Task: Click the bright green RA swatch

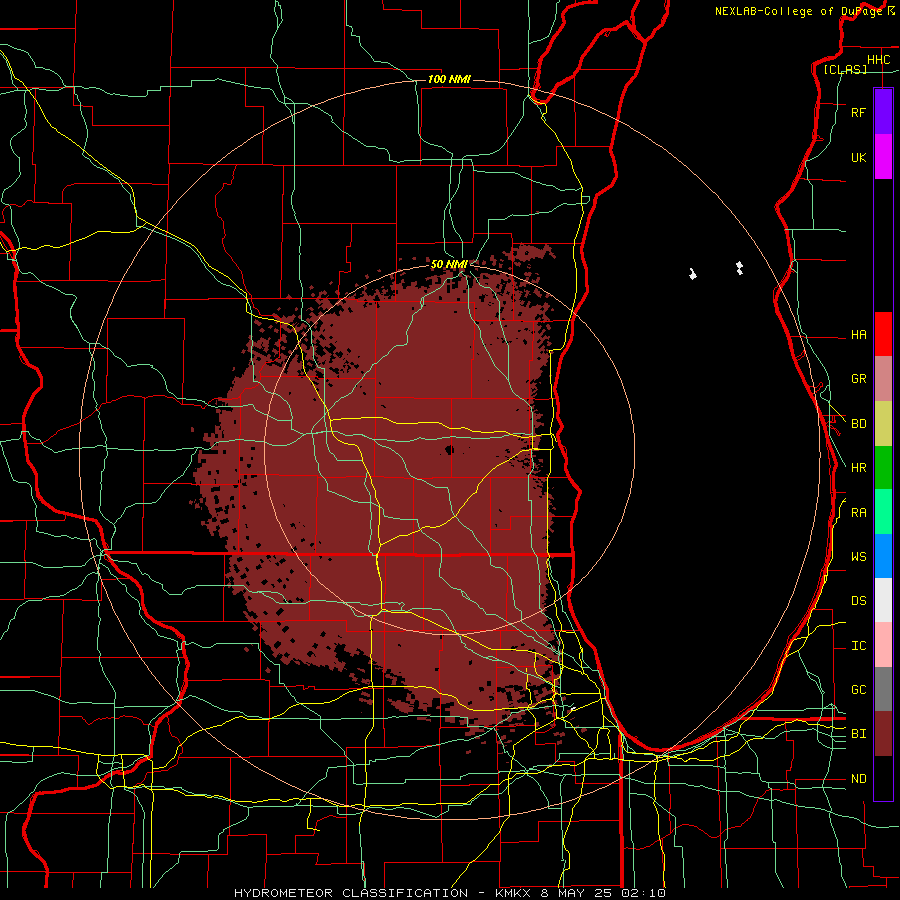Action: (x=883, y=512)
